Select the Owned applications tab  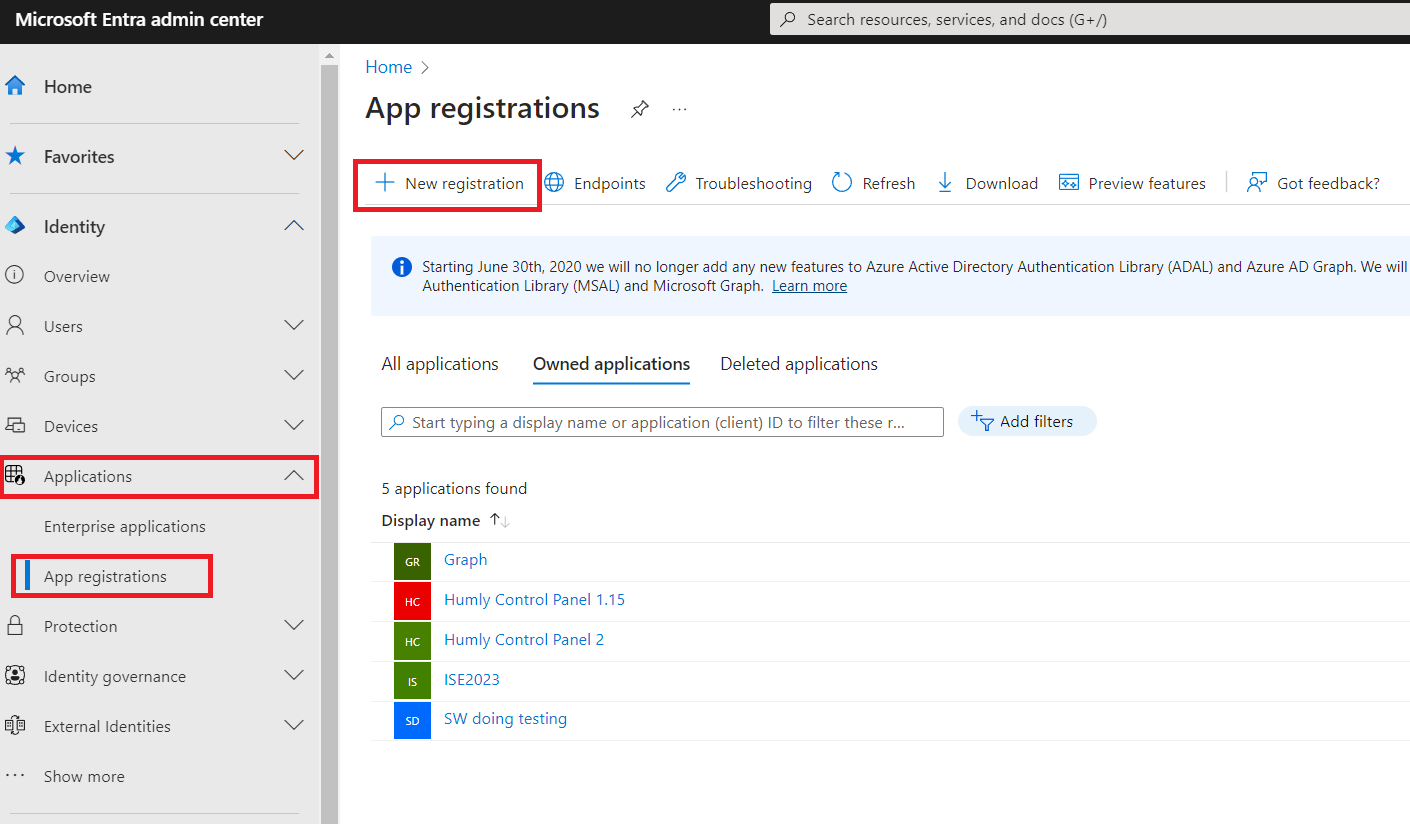click(x=611, y=364)
